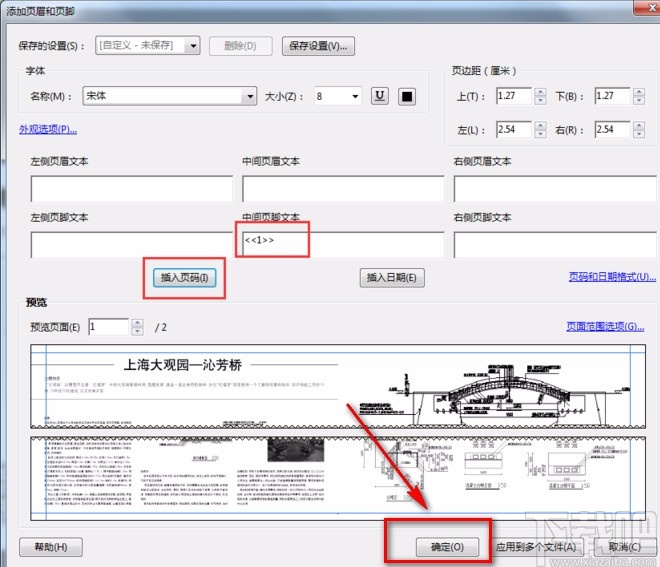Expand the font name dropdown showing 宋体
This screenshot has height=567, width=660.
pyautogui.click(x=250, y=96)
